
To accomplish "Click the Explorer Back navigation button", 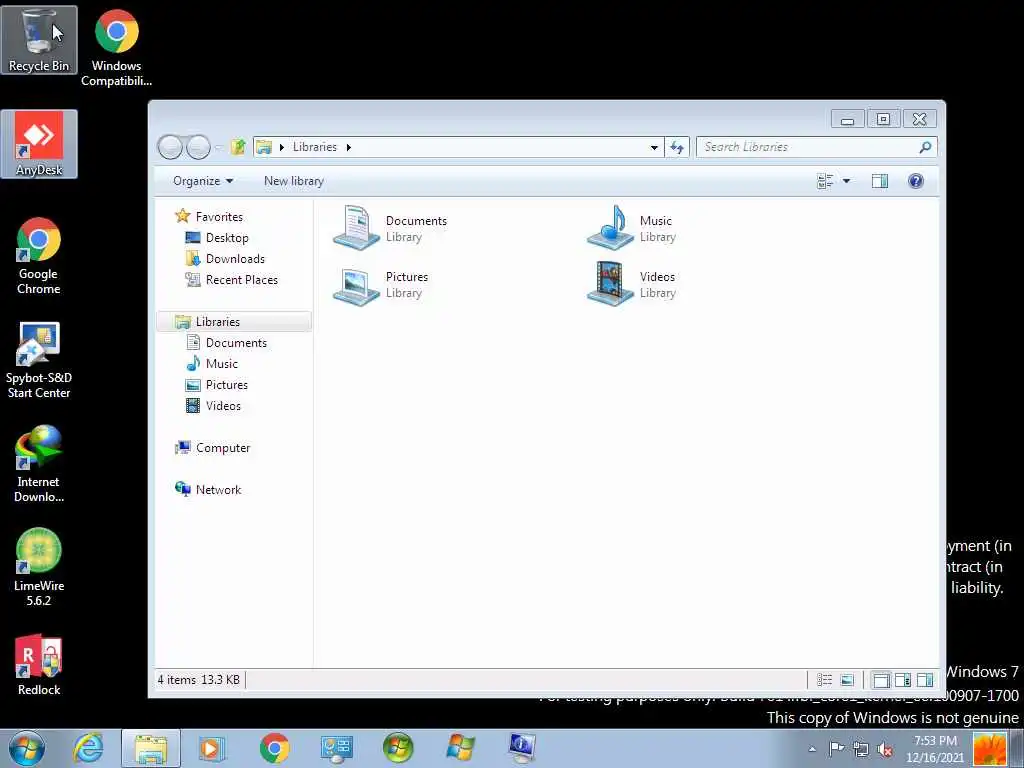I will (x=170, y=147).
